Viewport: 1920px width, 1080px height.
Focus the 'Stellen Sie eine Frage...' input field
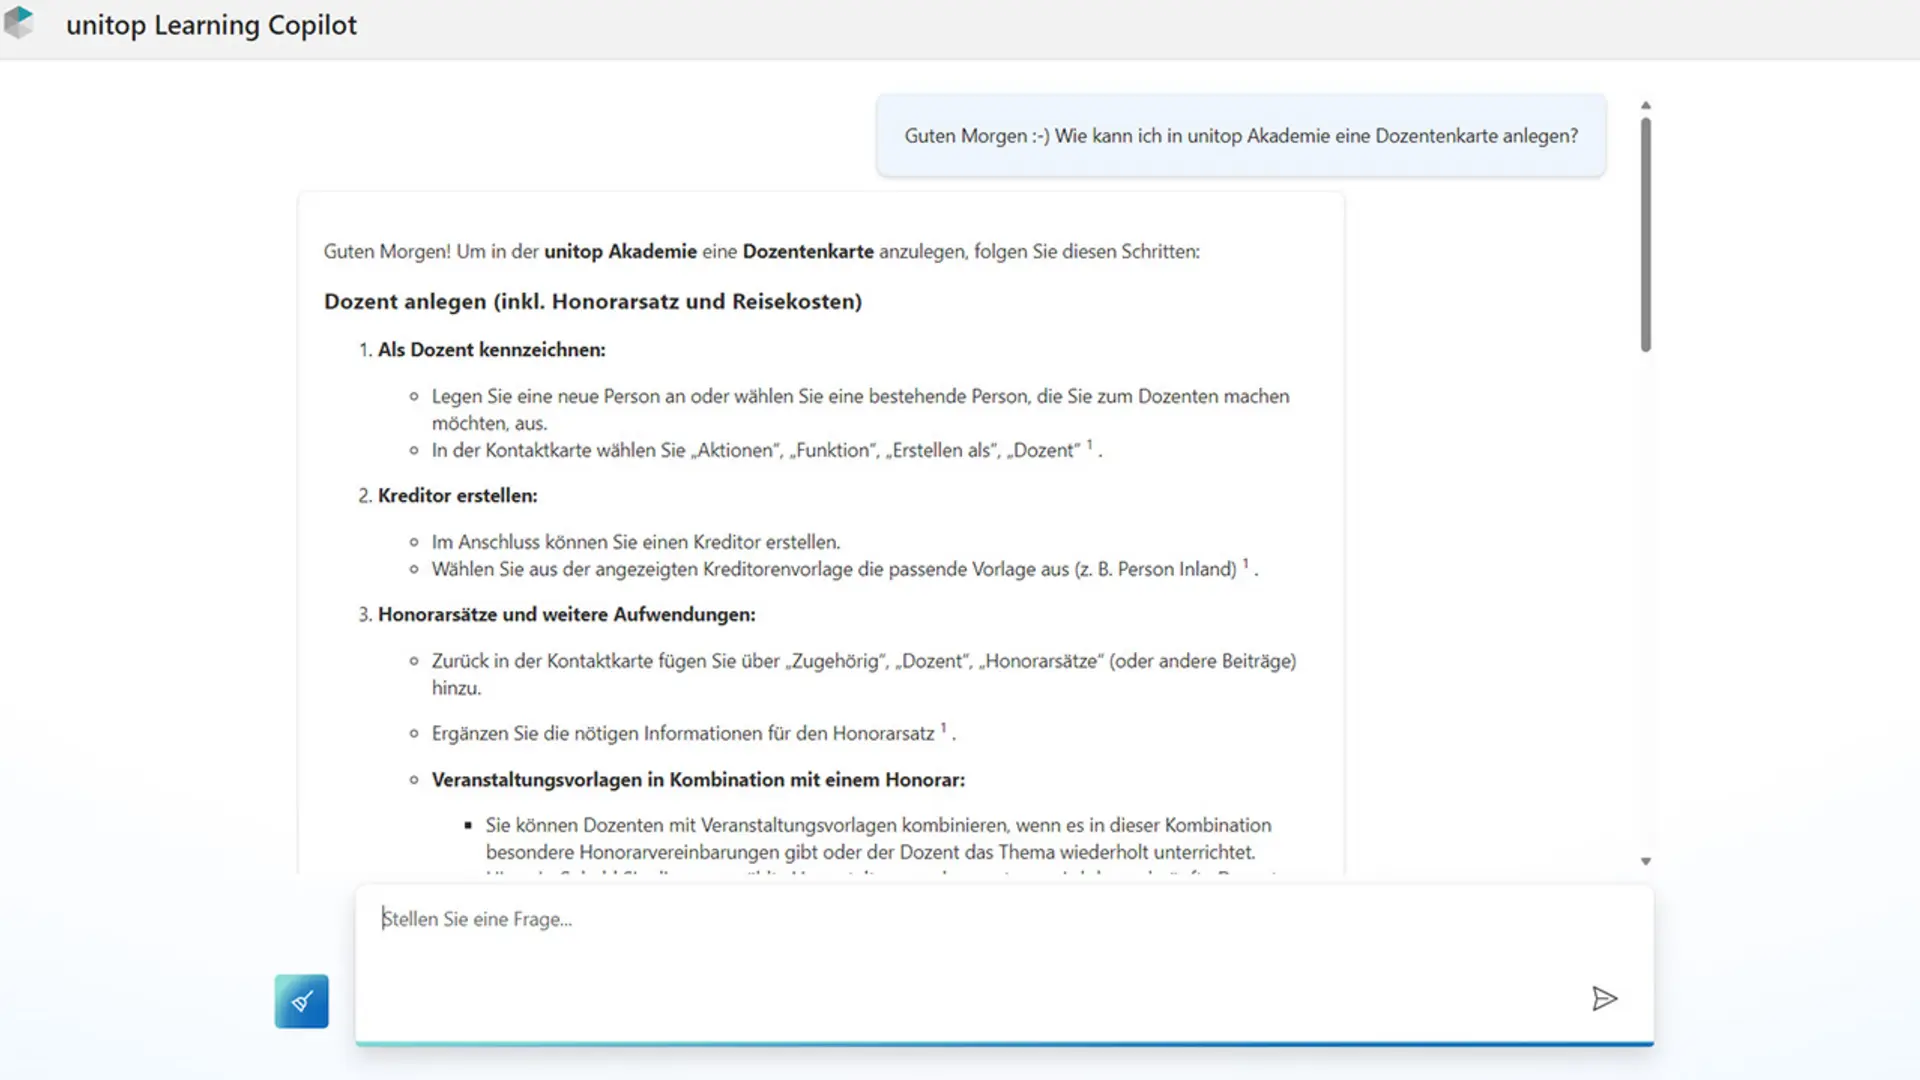tap(1004, 964)
